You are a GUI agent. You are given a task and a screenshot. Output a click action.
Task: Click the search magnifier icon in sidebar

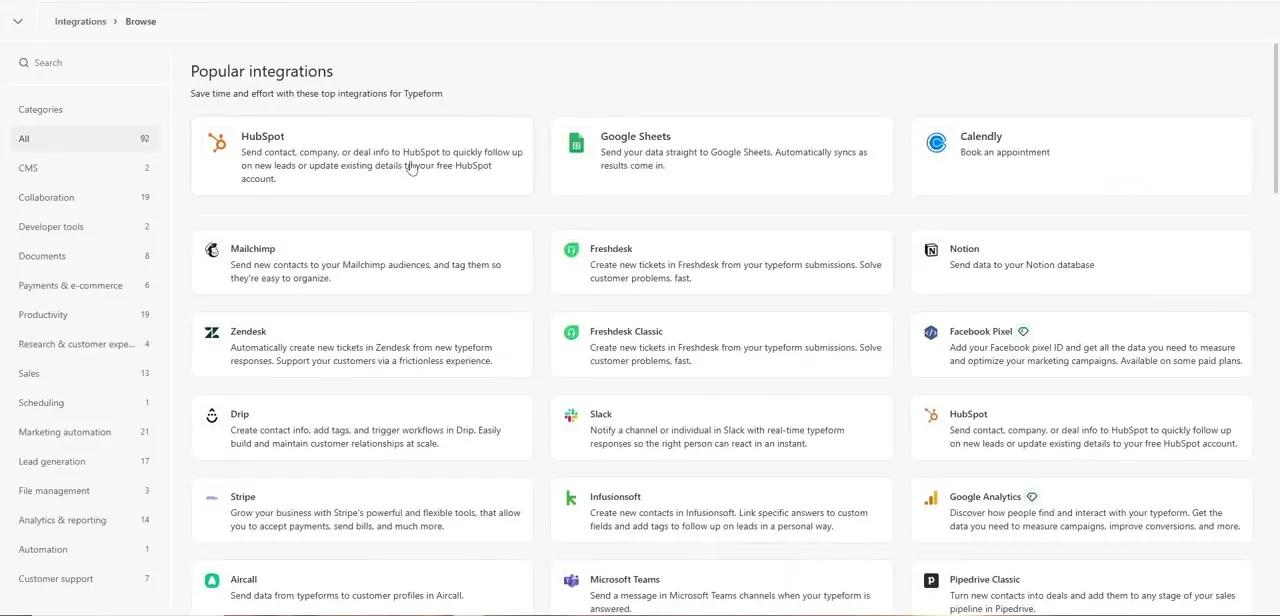24,62
